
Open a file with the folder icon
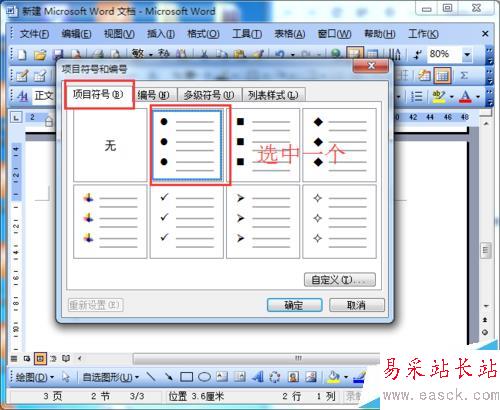tap(40, 55)
